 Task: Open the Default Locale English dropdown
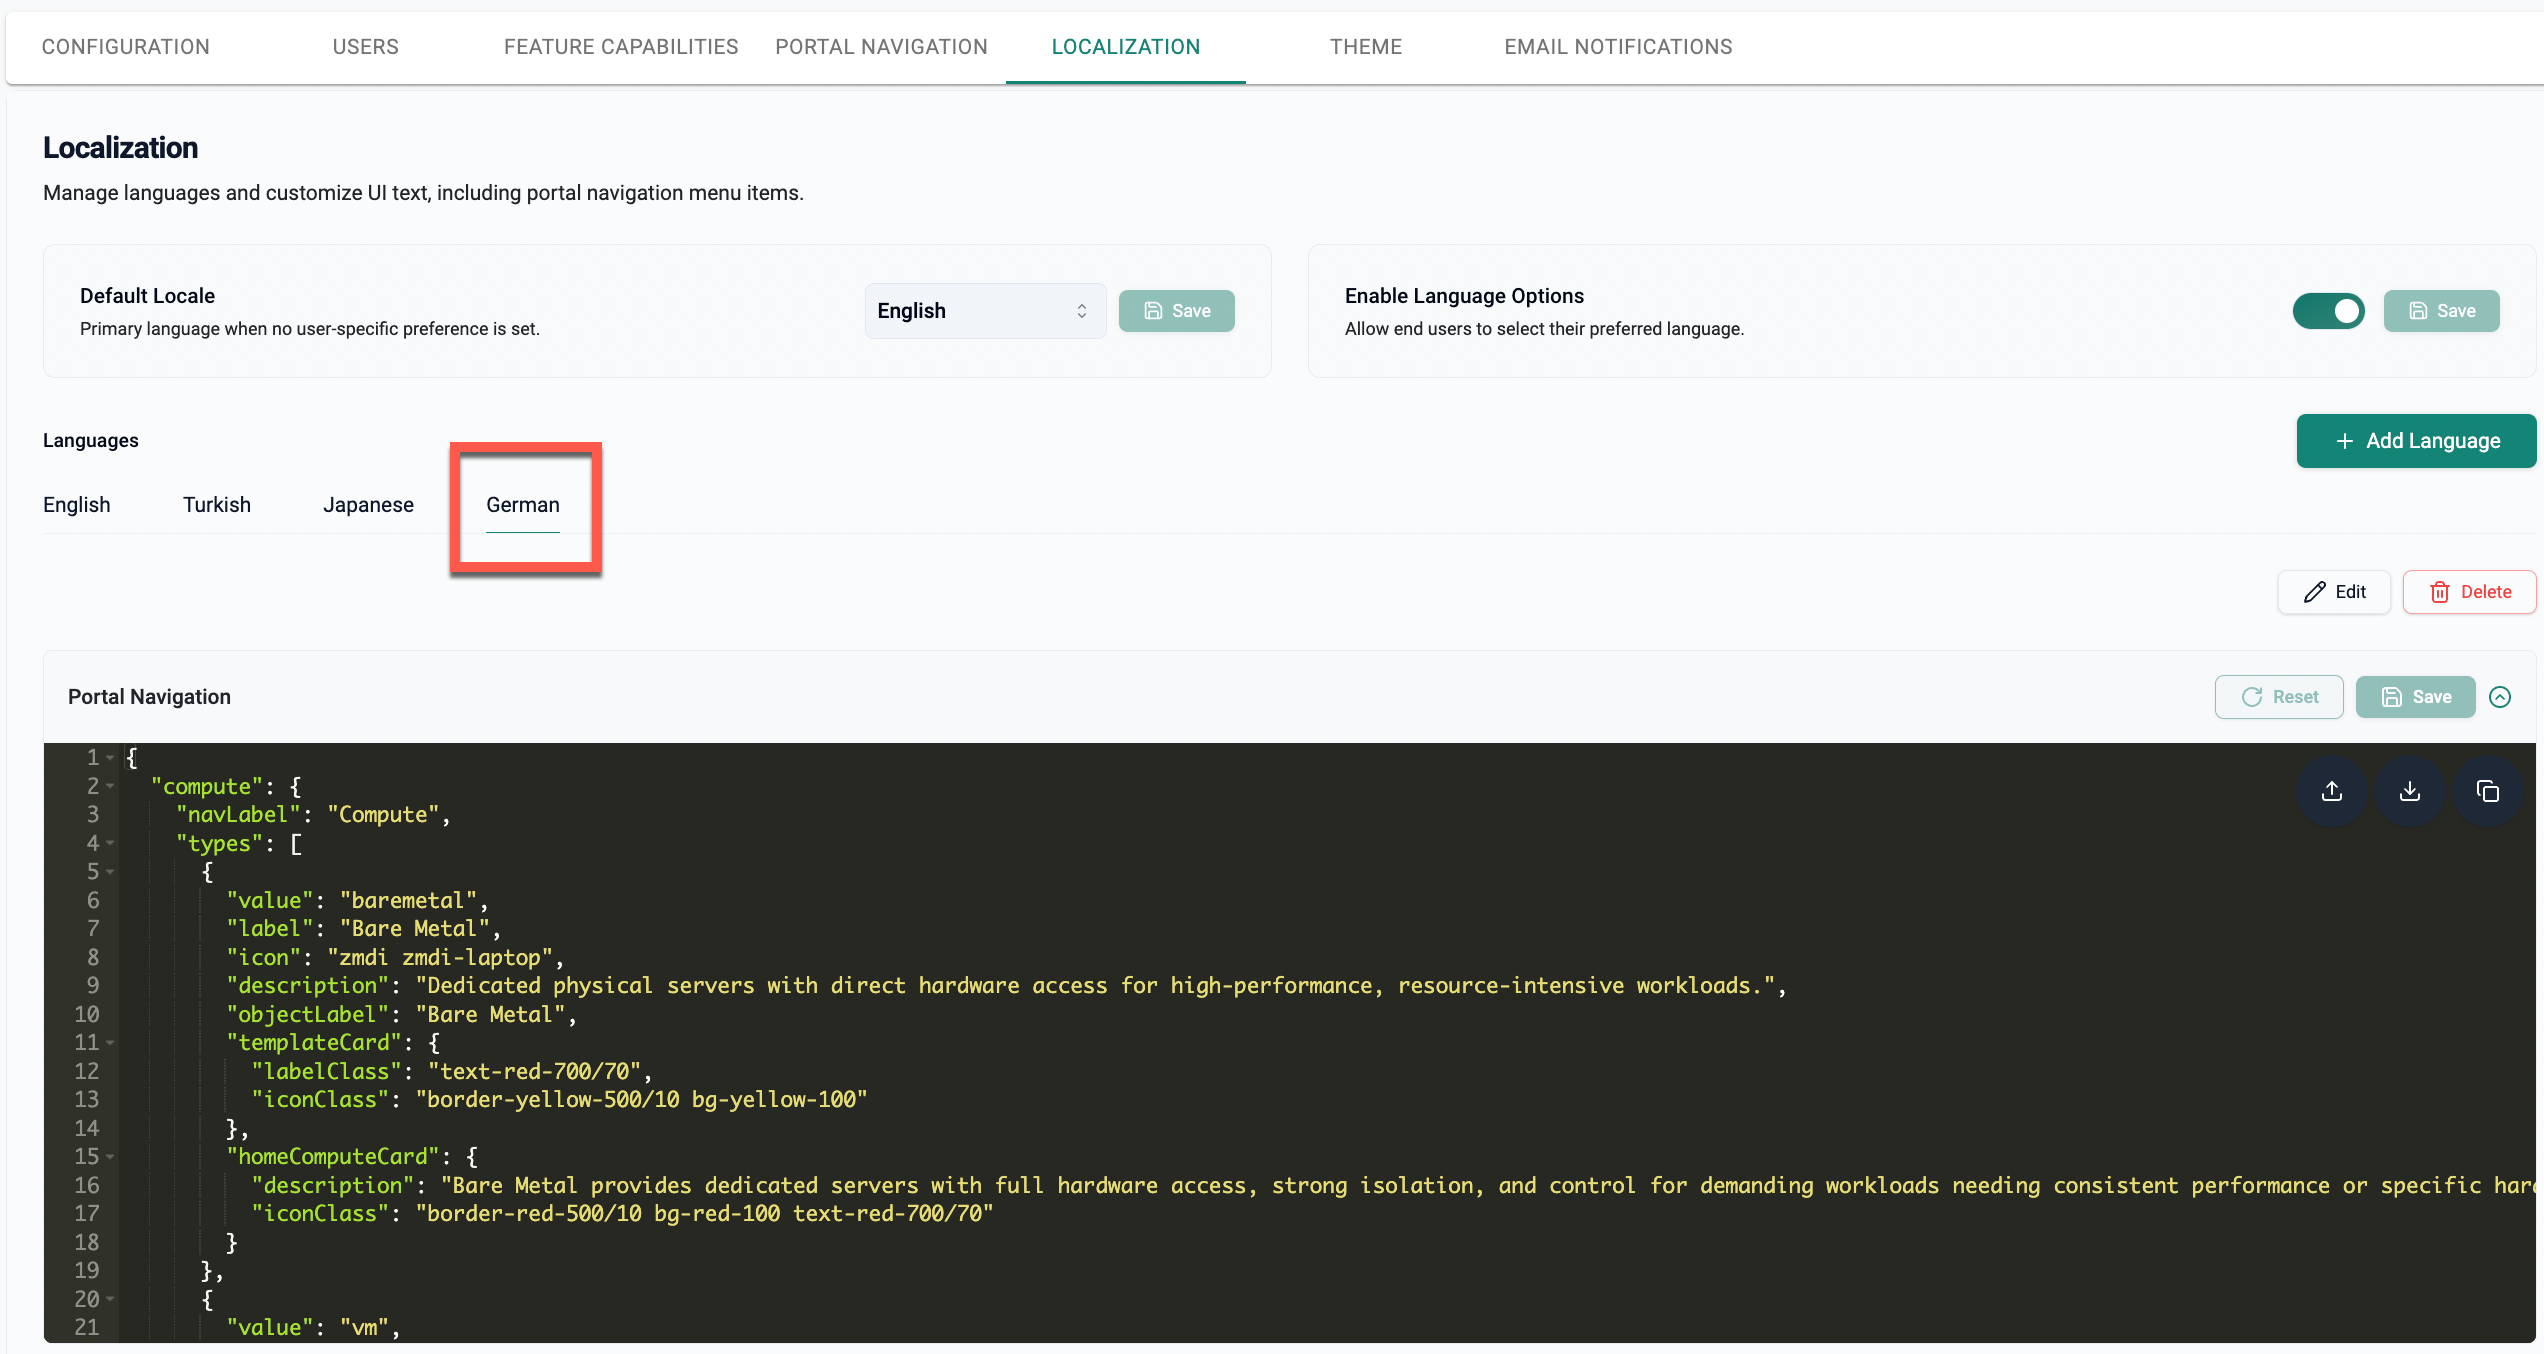point(984,311)
